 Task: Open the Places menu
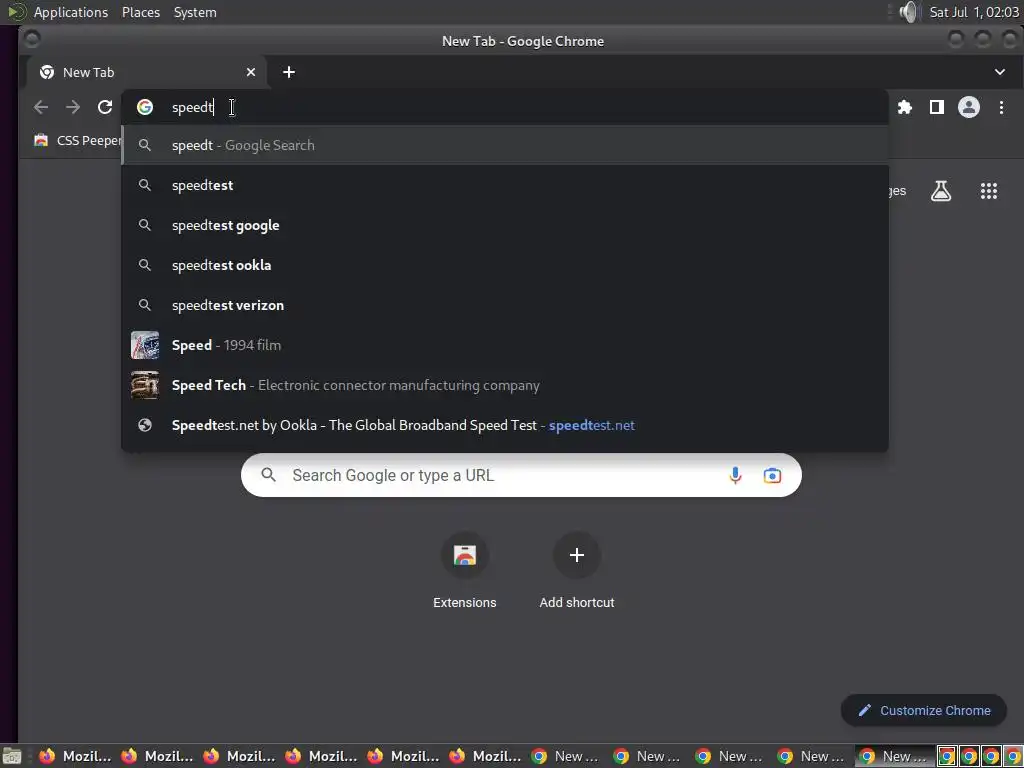(140, 12)
